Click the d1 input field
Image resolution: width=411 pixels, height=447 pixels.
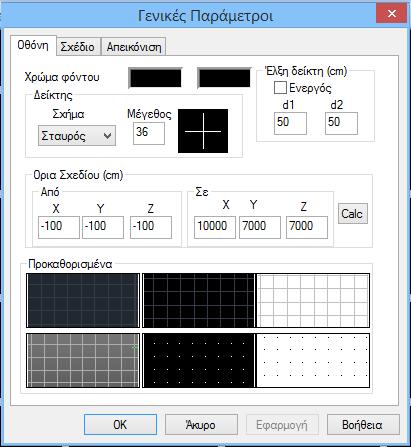[x=290, y=123]
